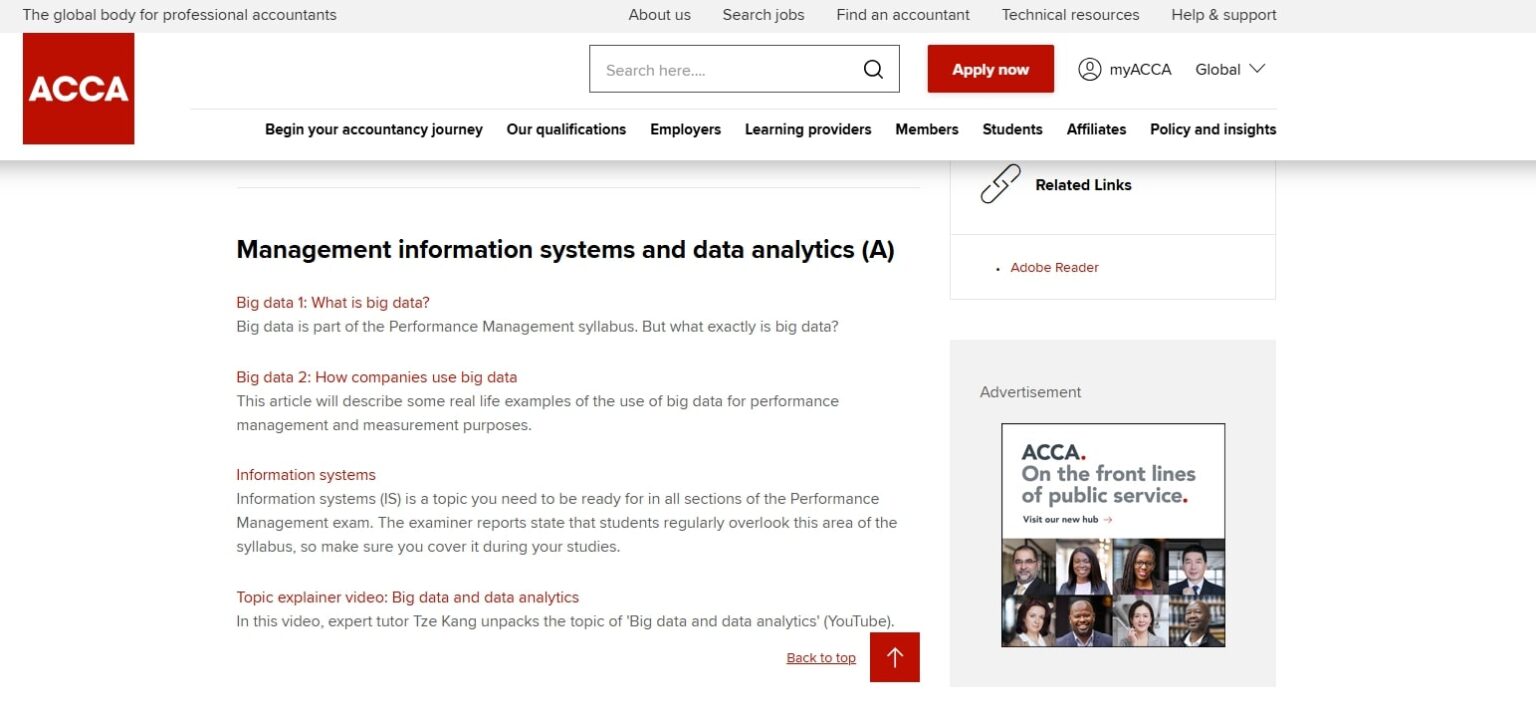Image resolution: width=1536 pixels, height=715 pixels.
Task: Open the 'Students' menu
Action: [1012, 129]
